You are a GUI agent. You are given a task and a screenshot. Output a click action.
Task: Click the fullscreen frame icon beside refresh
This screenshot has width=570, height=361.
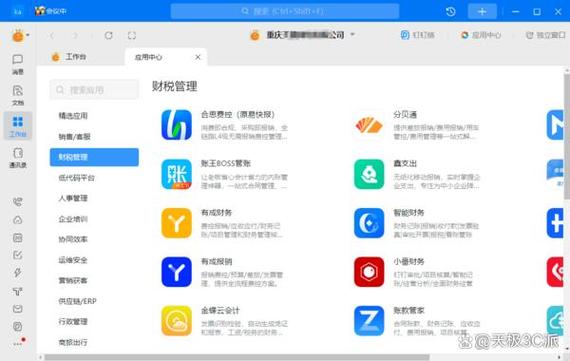tap(132, 35)
